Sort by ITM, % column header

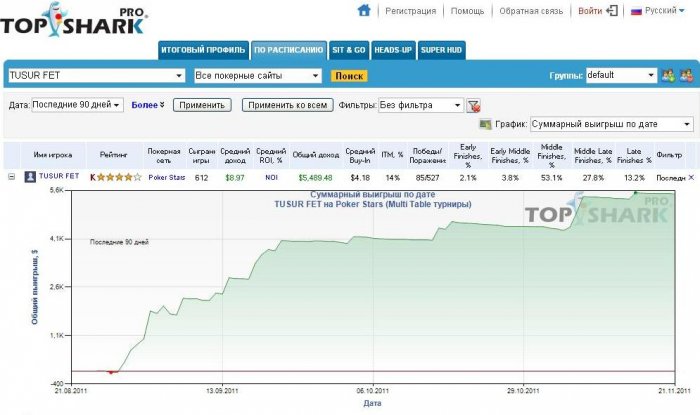(x=392, y=155)
